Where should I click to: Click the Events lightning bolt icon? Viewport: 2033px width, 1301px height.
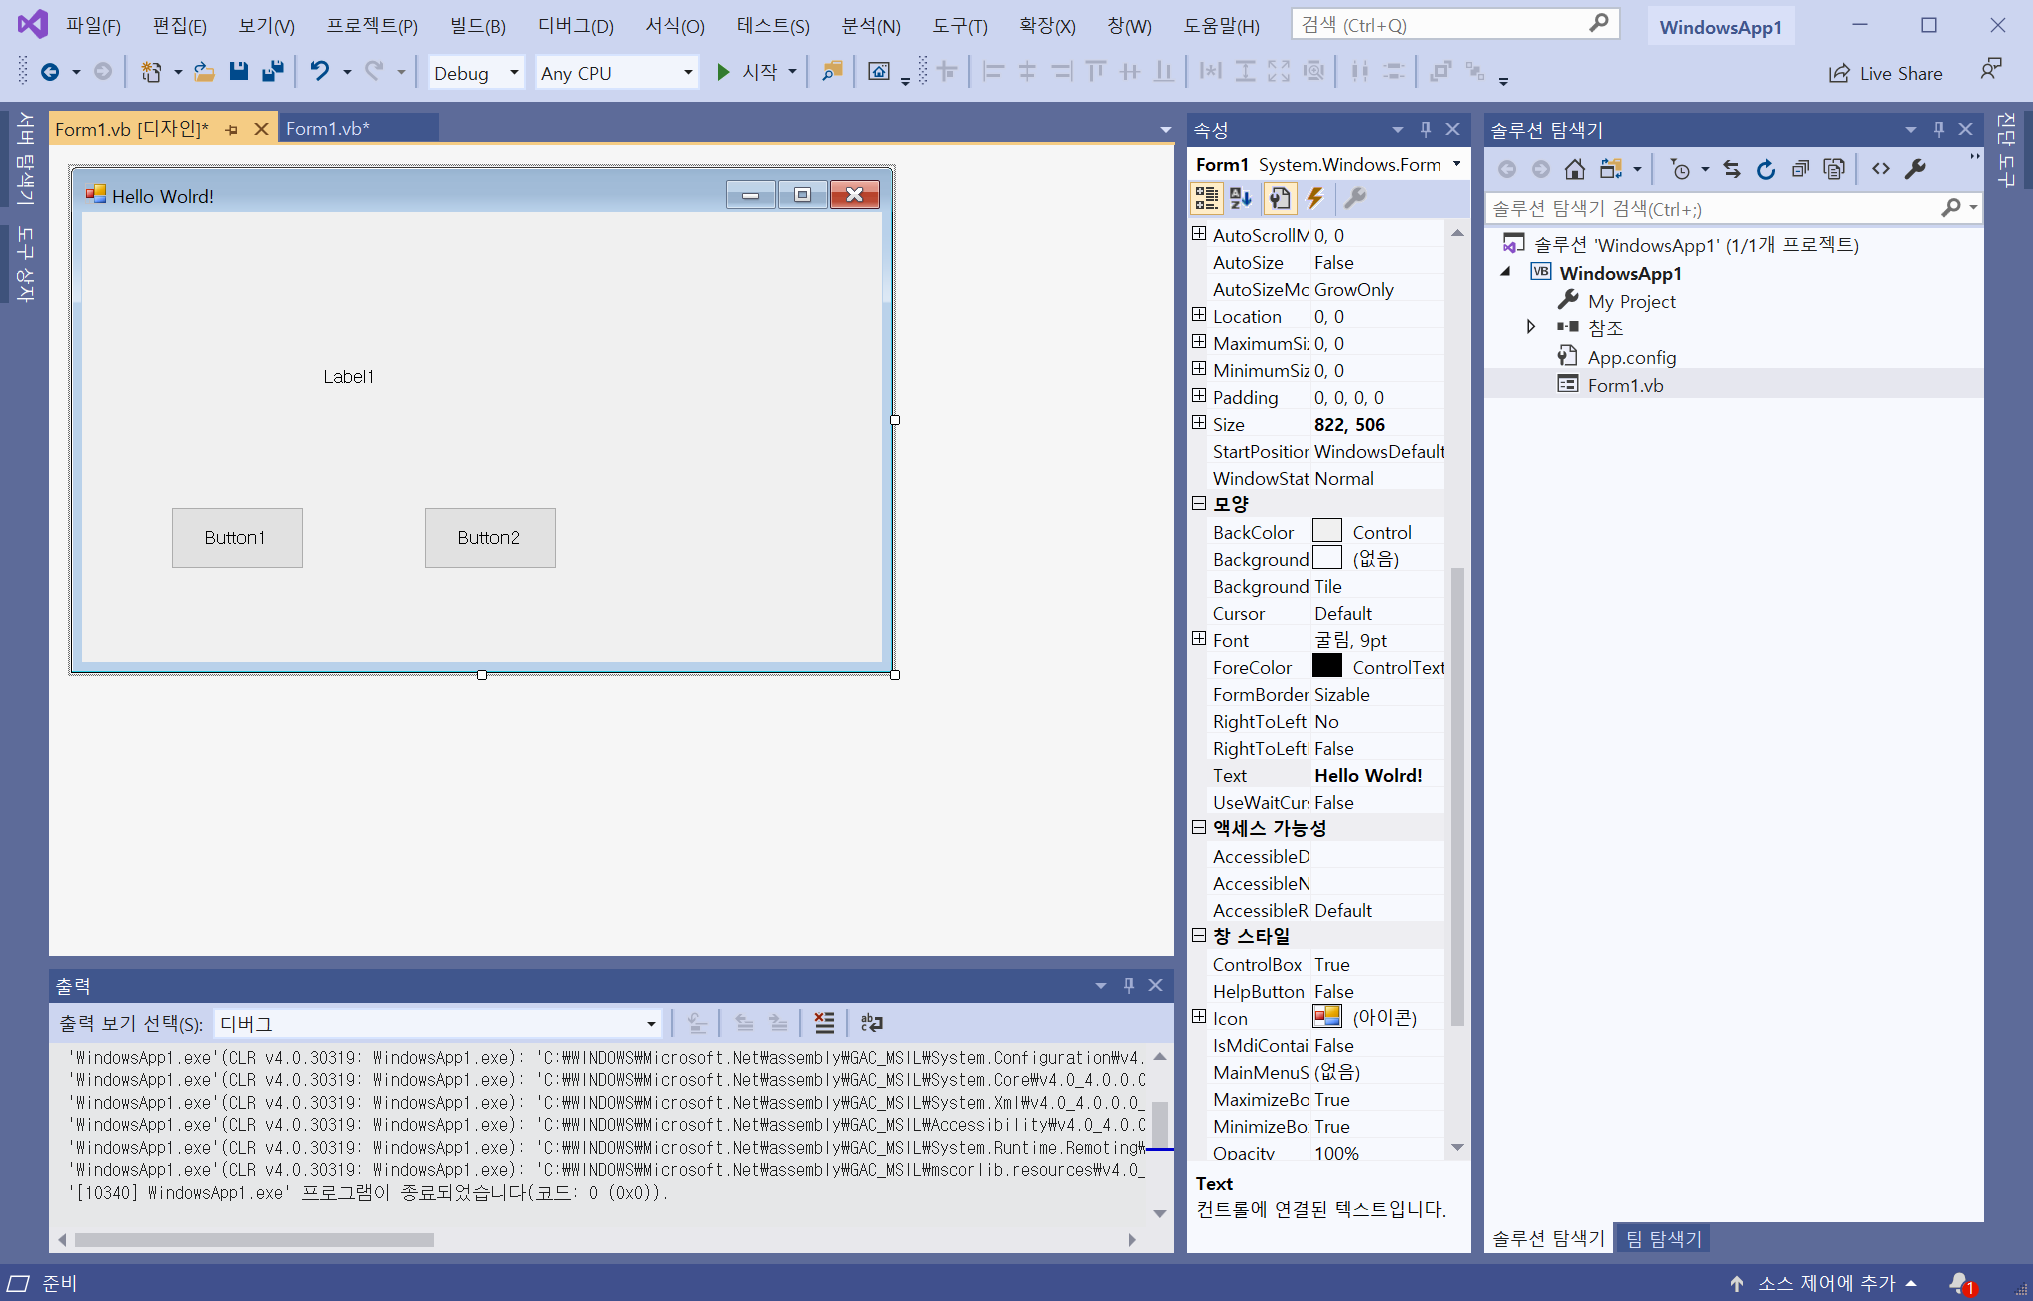[1315, 199]
